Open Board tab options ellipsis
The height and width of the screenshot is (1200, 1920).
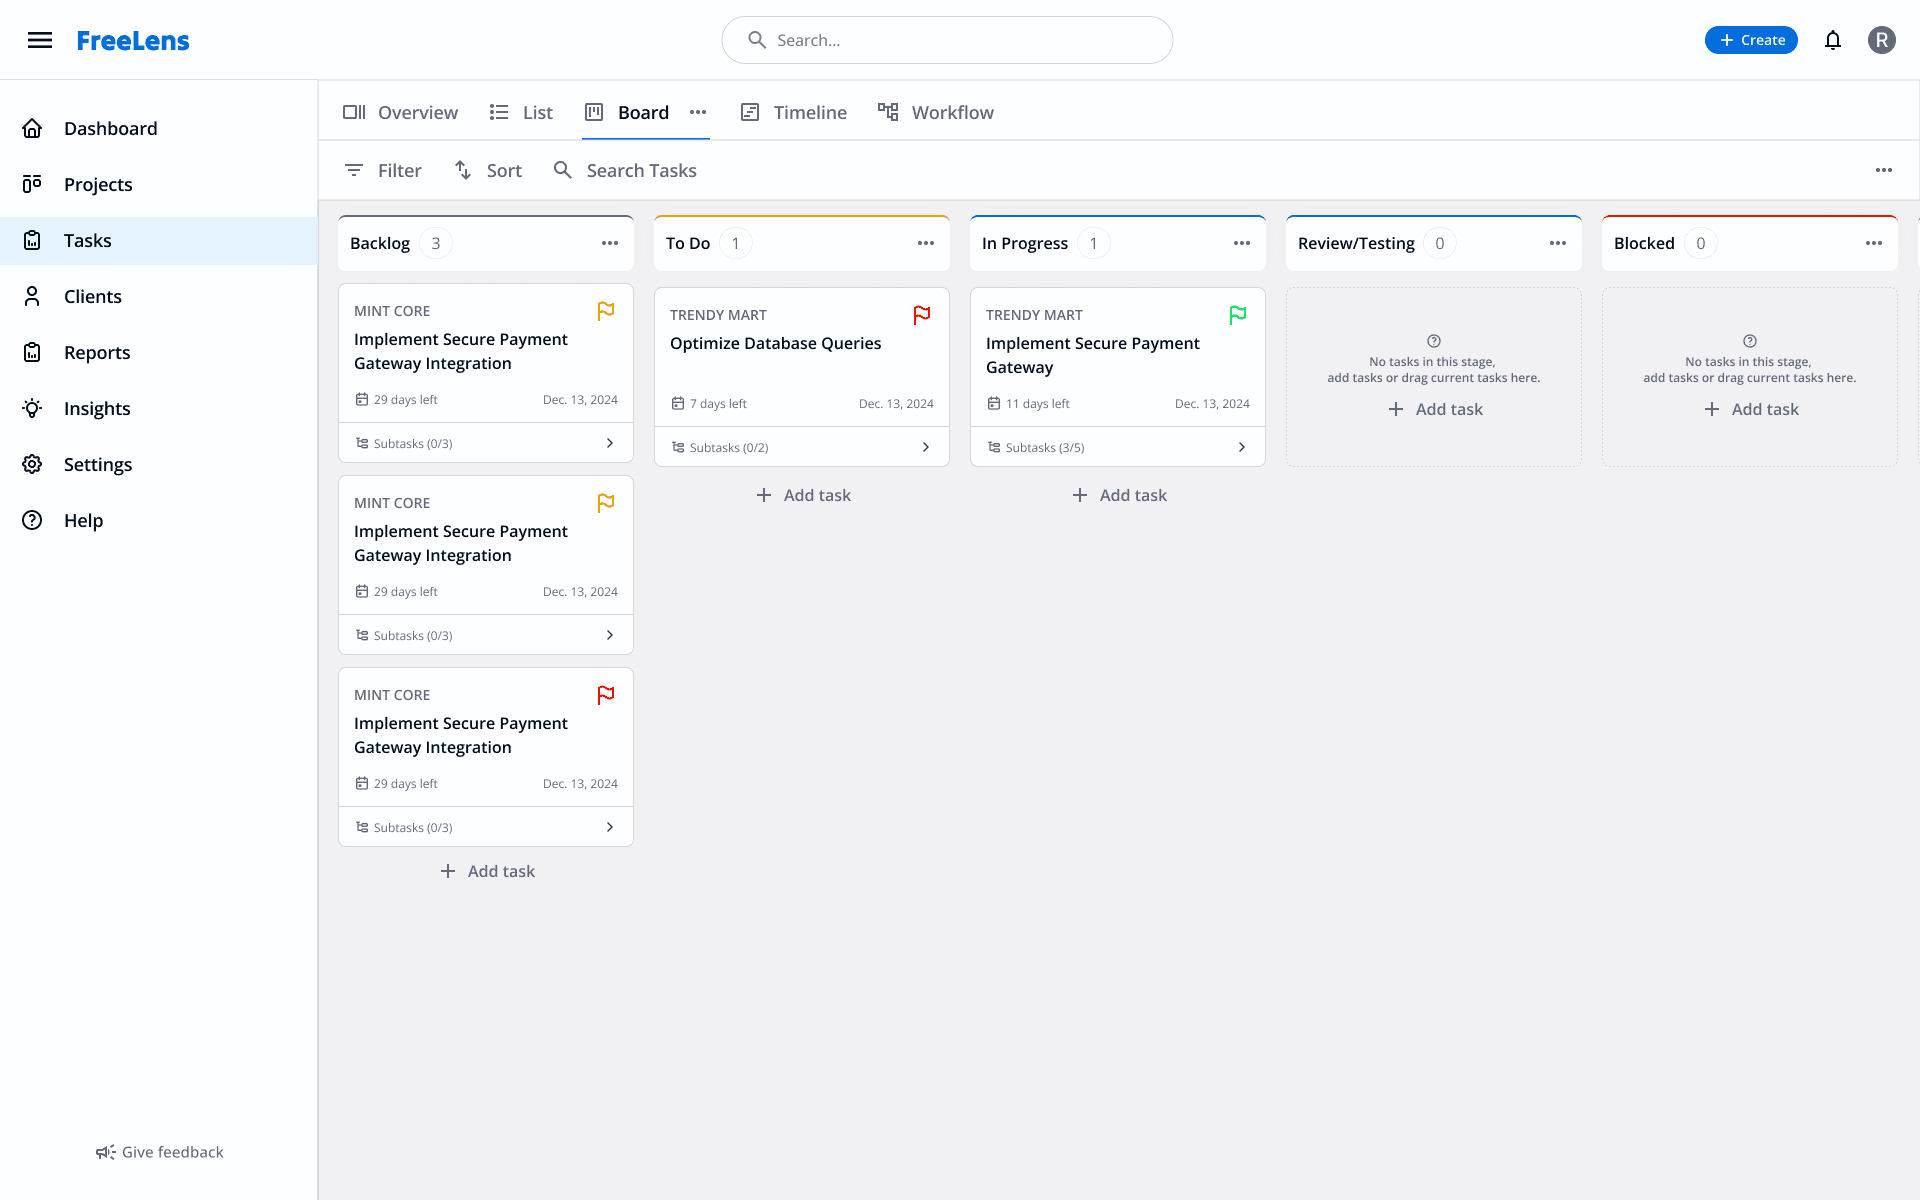698,112
